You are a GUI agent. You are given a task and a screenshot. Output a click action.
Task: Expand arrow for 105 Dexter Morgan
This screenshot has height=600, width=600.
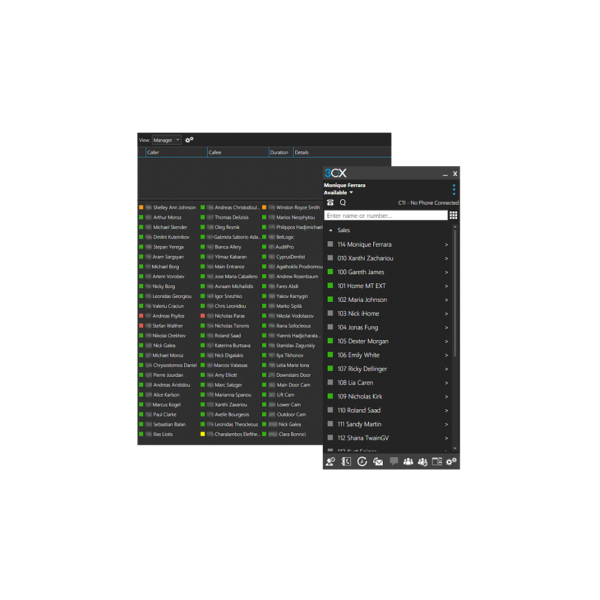click(446, 341)
